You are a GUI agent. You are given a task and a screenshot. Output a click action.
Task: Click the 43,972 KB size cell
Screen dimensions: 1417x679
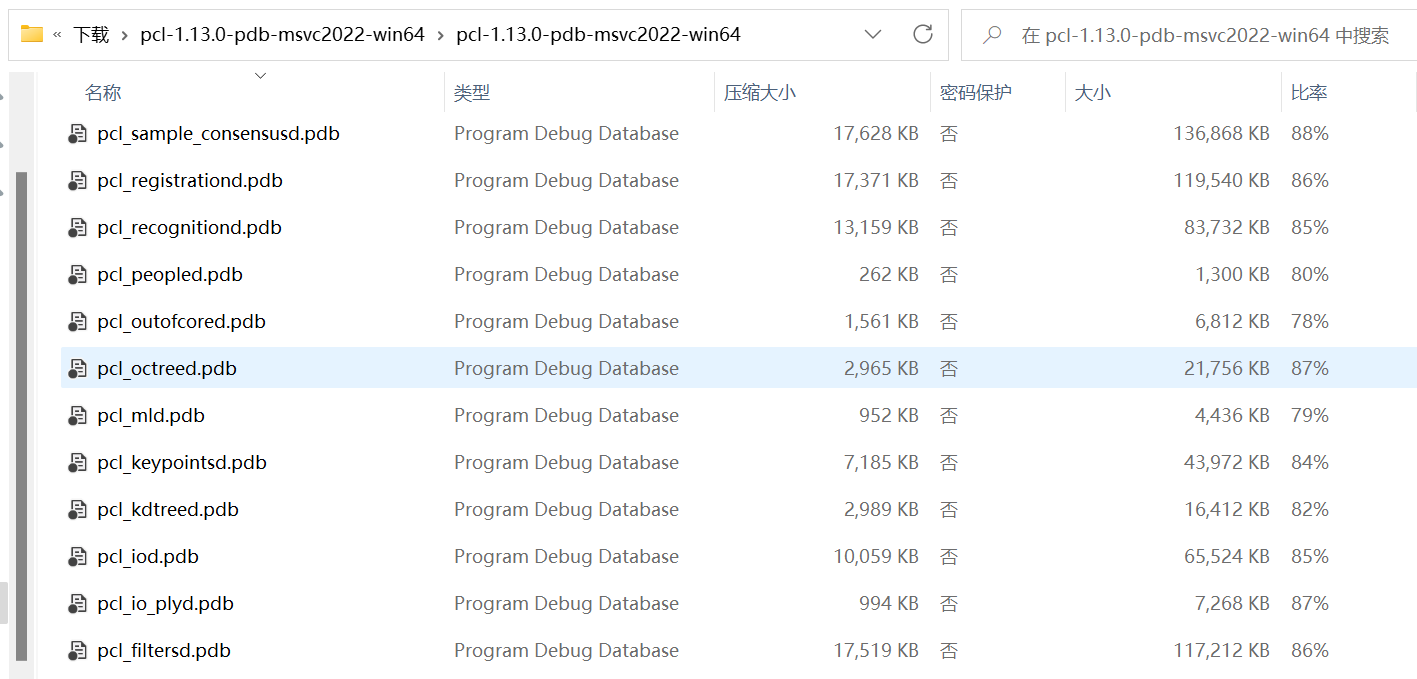click(x=1227, y=463)
